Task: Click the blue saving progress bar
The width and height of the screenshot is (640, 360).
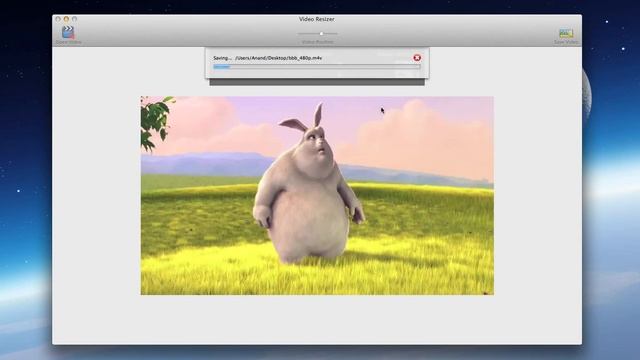Action: pyautogui.click(x=317, y=67)
